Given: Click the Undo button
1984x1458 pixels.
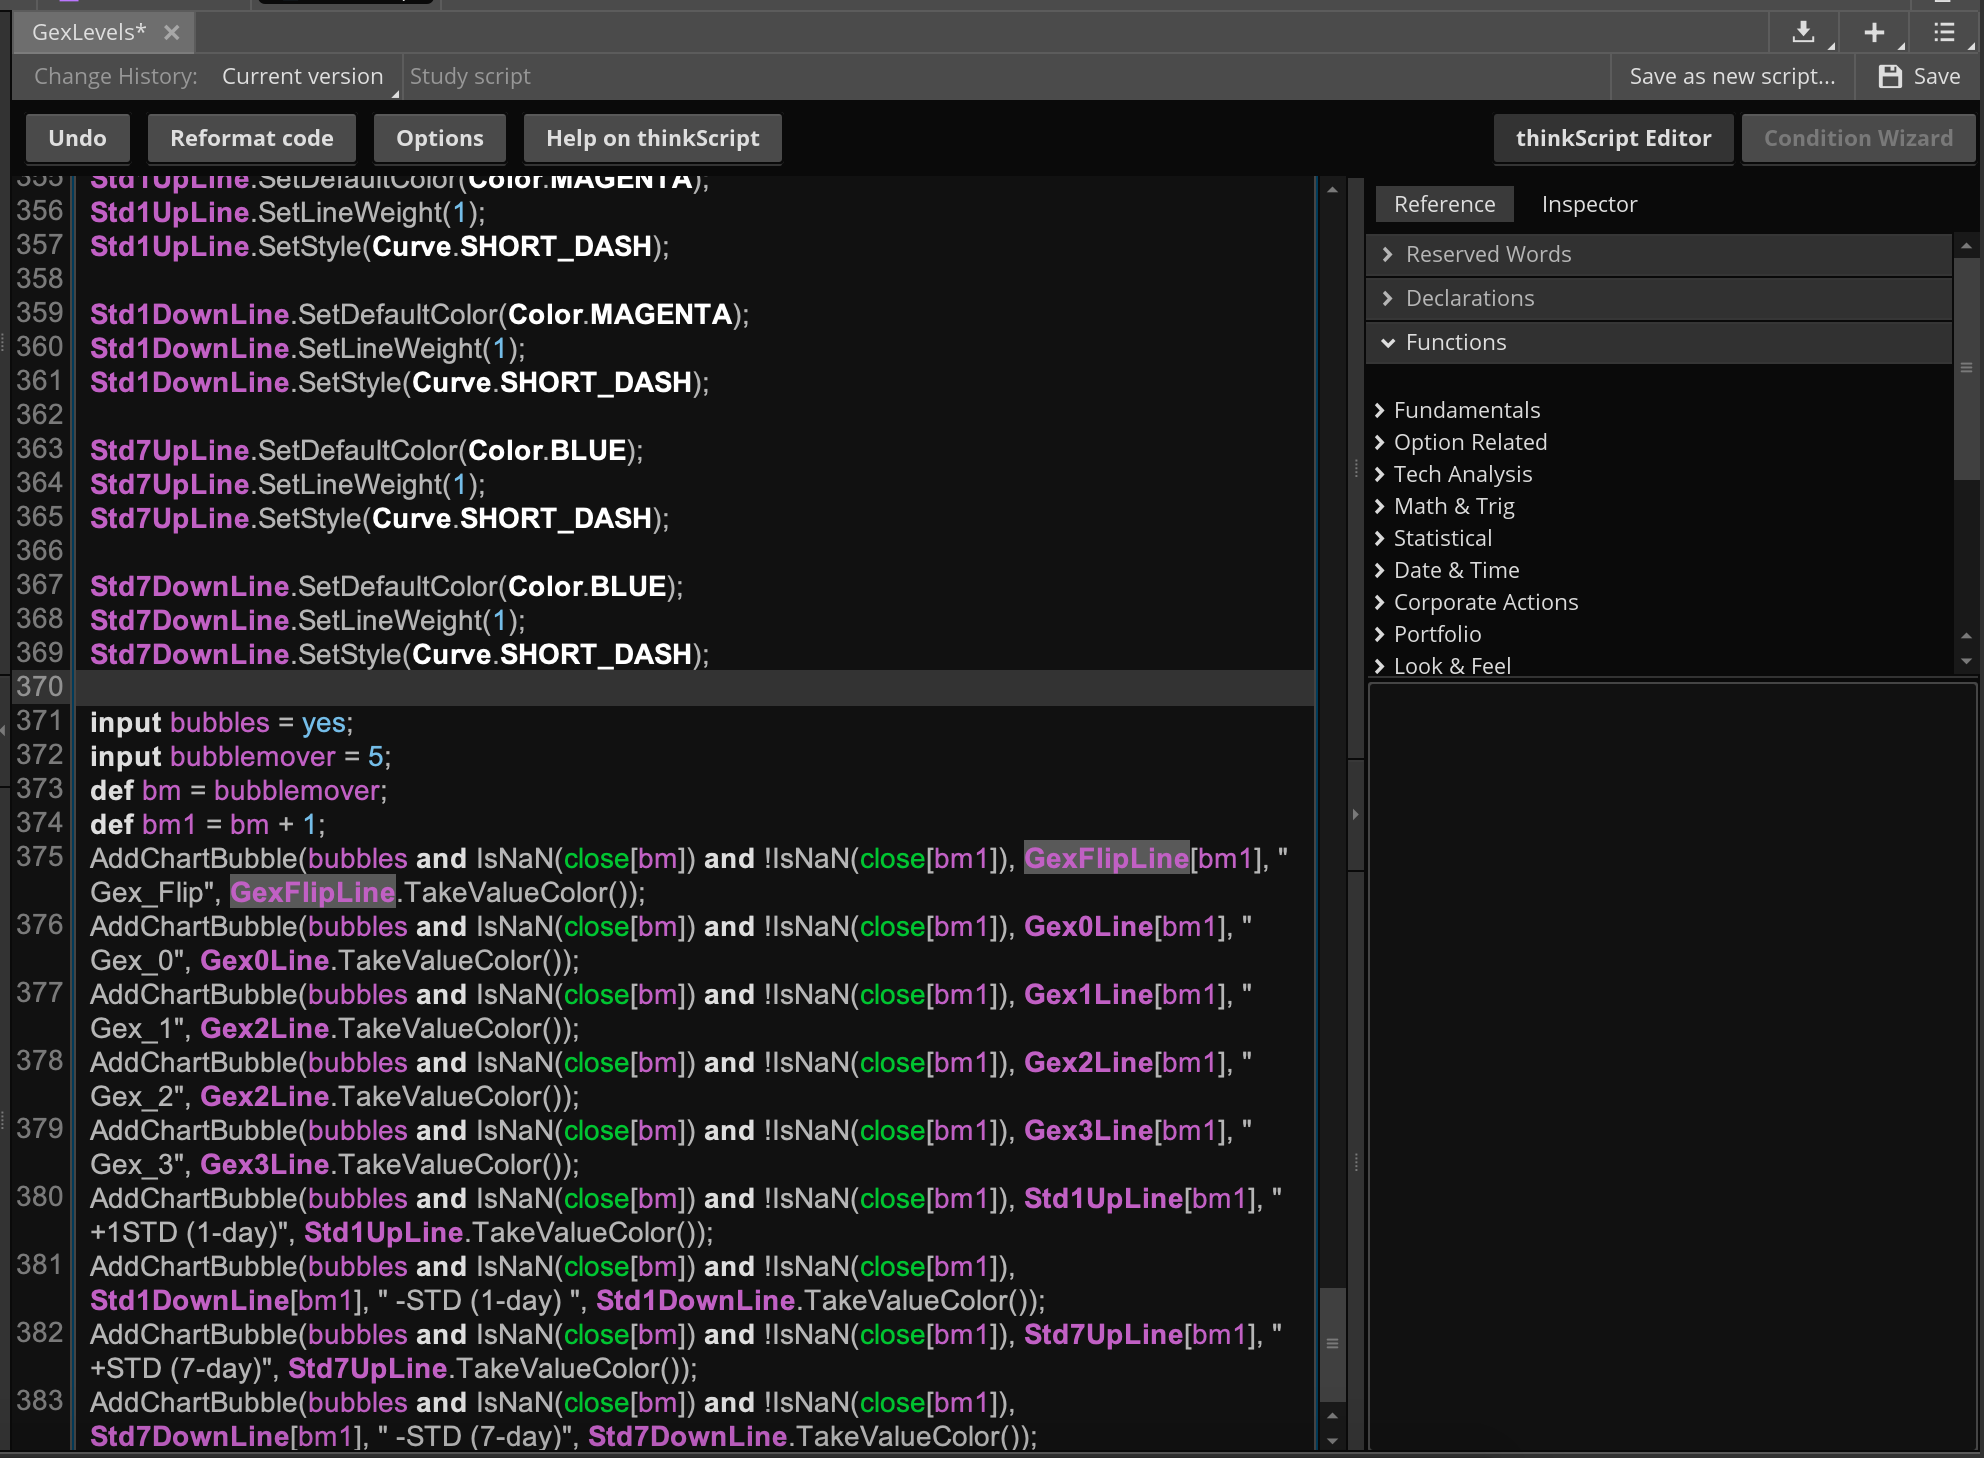Looking at the screenshot, I should click(77, 138).
